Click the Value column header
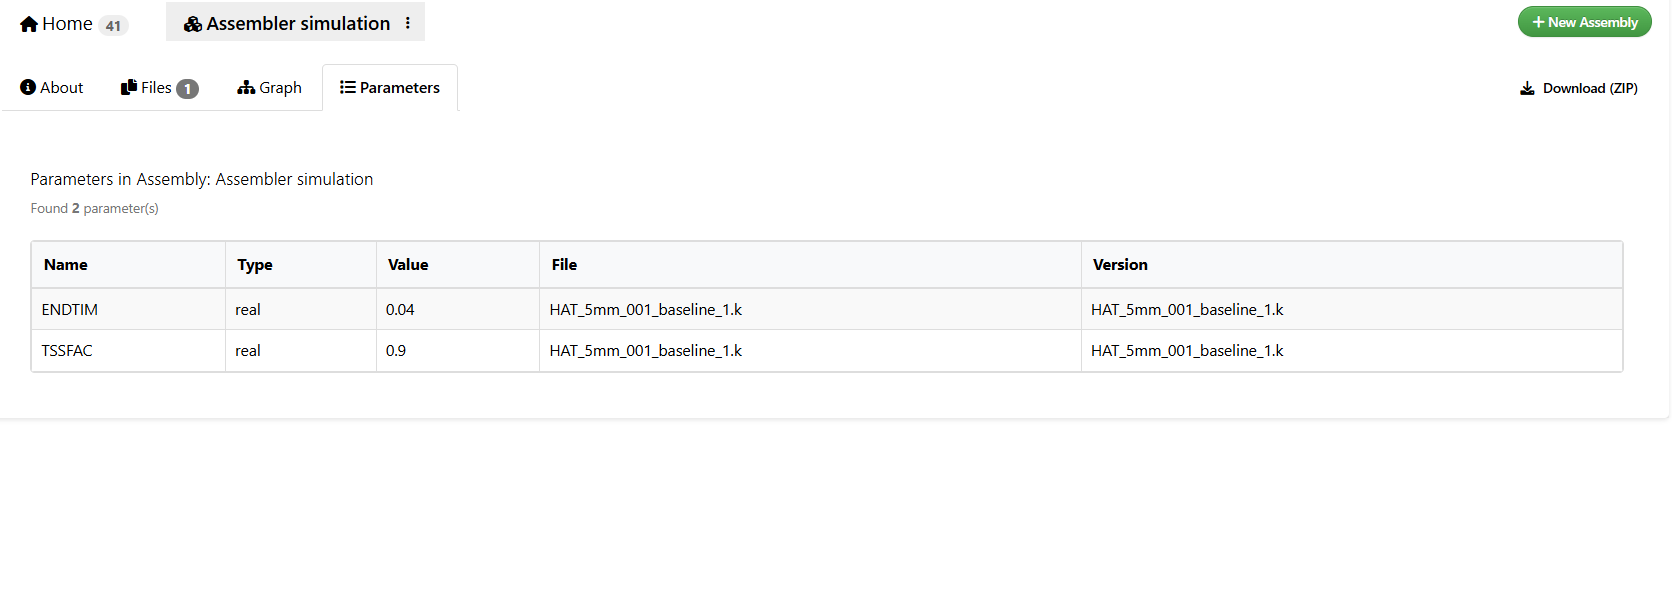This screenshot has height=614, width=1672. tap(408, 265)
